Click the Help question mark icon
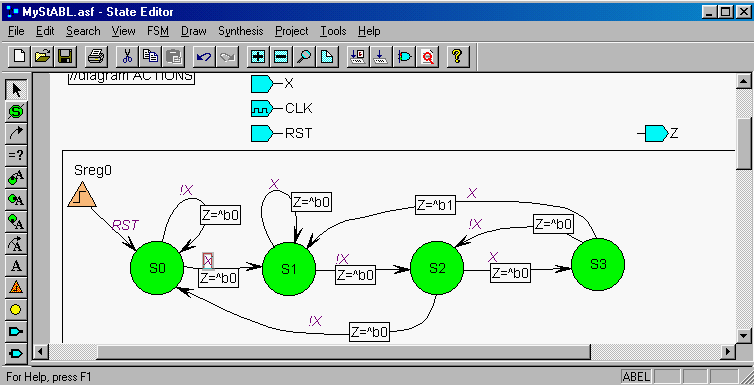Screen dimensions: 754x385 click(457, 57)
